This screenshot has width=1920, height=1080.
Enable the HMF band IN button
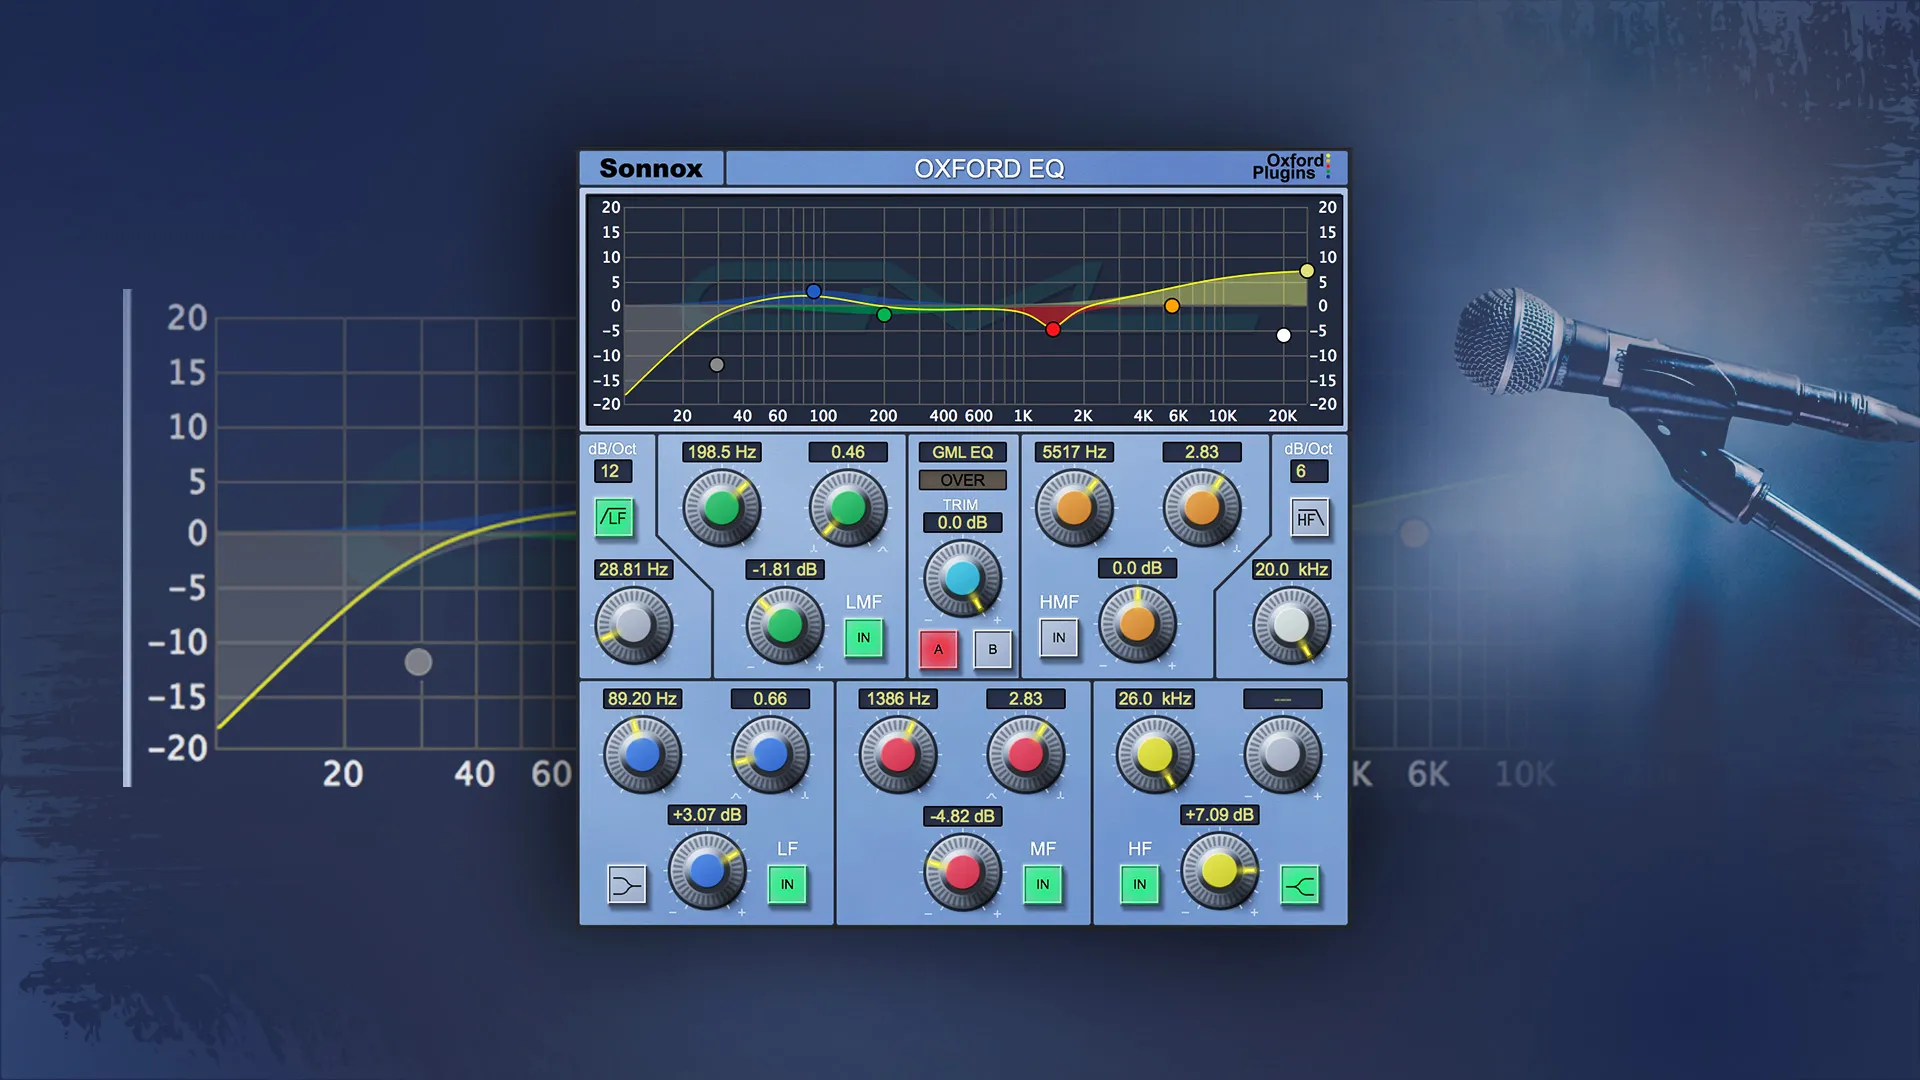click(1059, 638)
